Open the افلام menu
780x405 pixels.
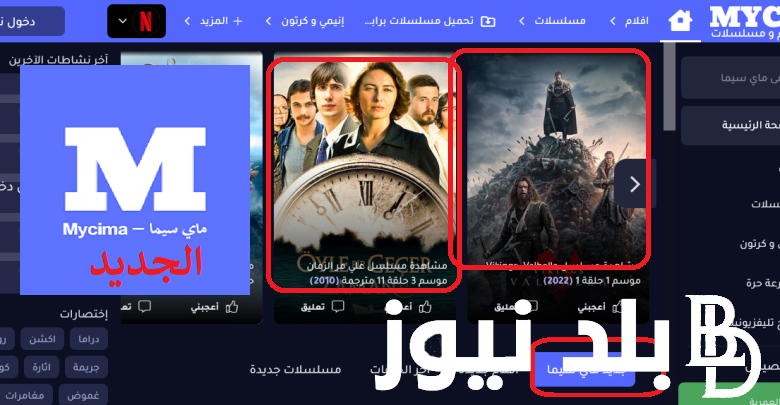(x=629, y=21)
